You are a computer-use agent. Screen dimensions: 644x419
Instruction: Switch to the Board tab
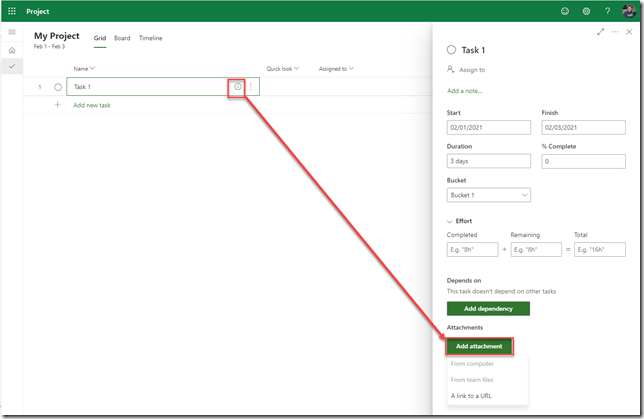click(122, 38)
